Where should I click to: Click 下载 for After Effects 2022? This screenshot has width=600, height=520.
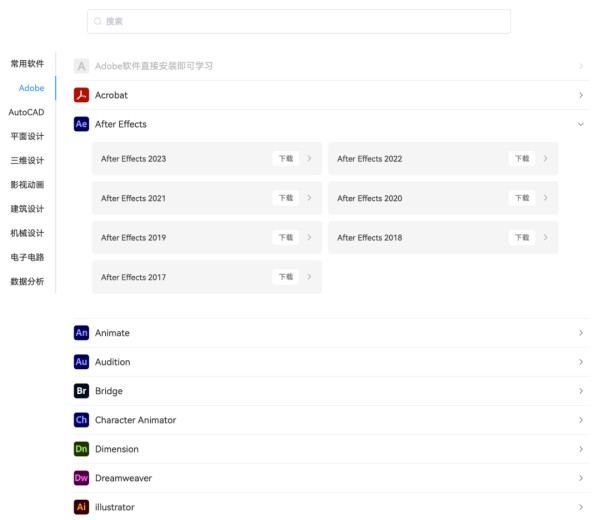pyautogui.click(x=522, y=158)
